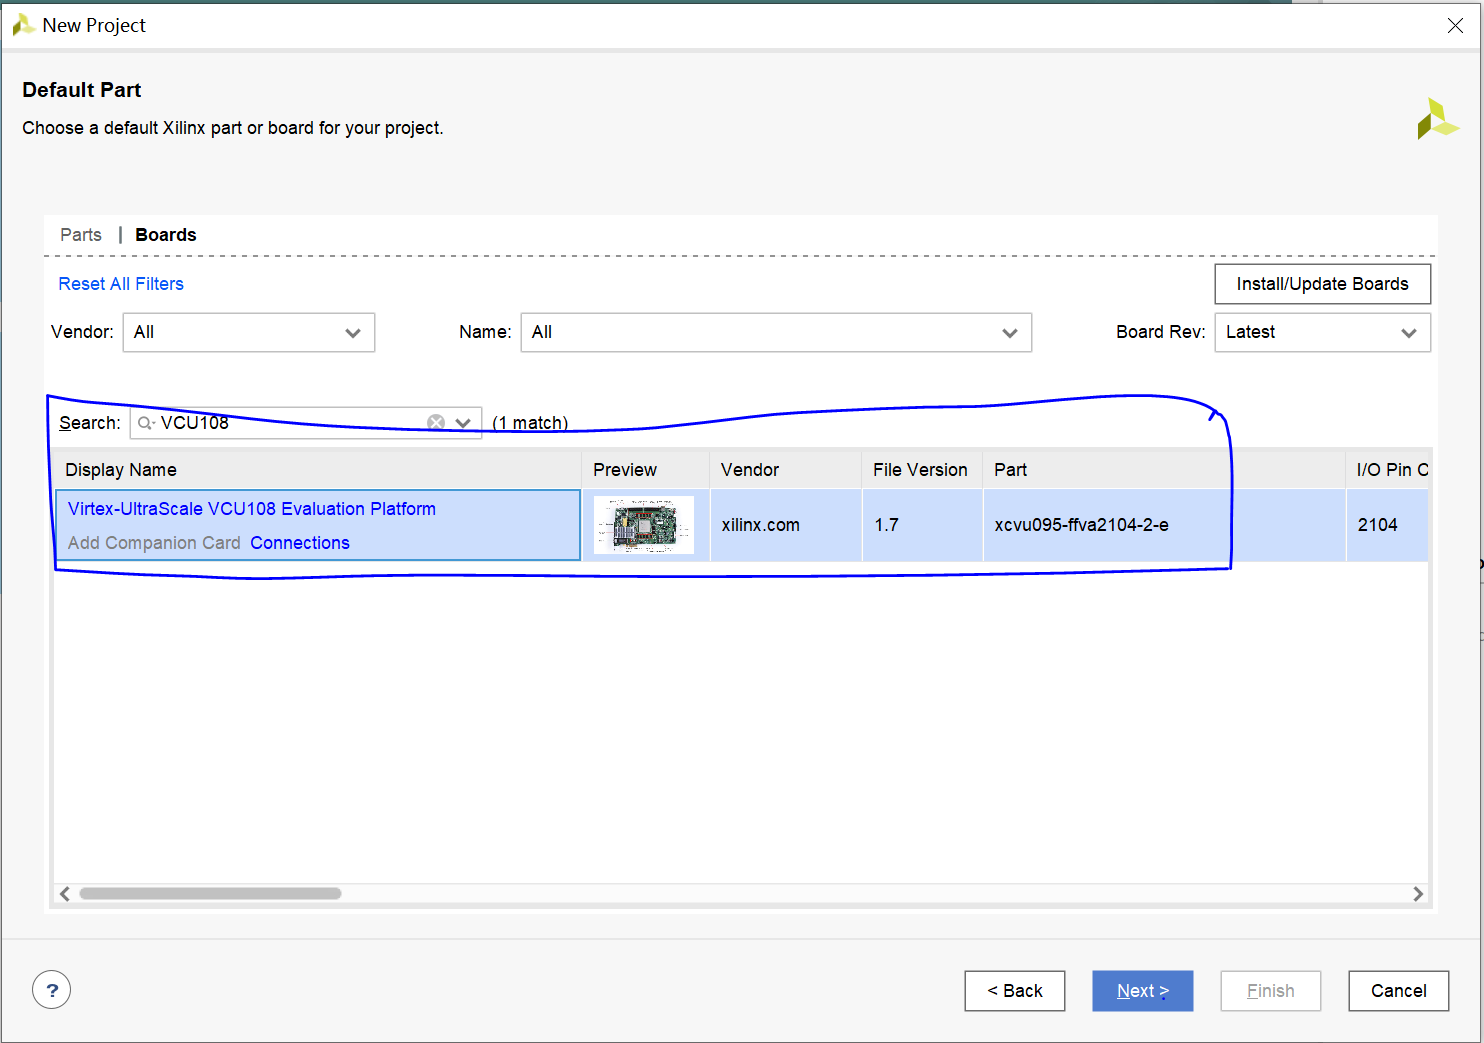
Task: Click the Vivado logo in the title bar
Action: (23, 25)
